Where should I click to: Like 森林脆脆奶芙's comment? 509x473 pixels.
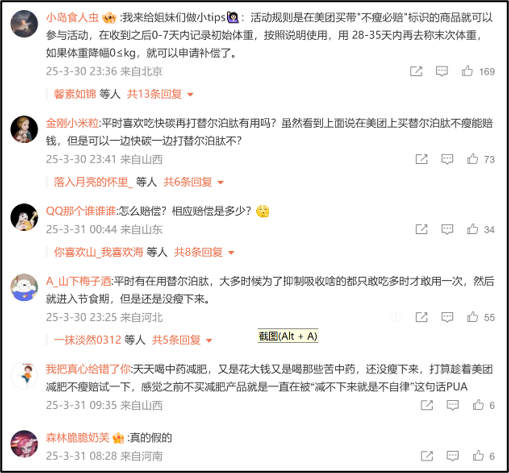click(478, 456)
